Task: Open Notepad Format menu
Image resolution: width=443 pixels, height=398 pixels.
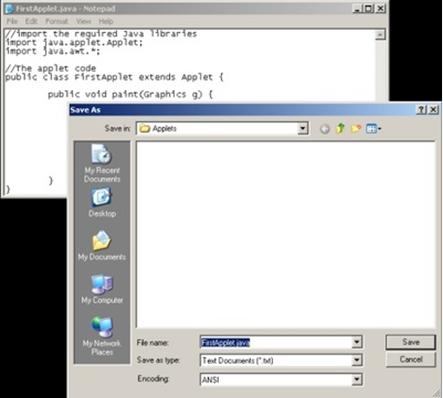Action: coord(56,21)
